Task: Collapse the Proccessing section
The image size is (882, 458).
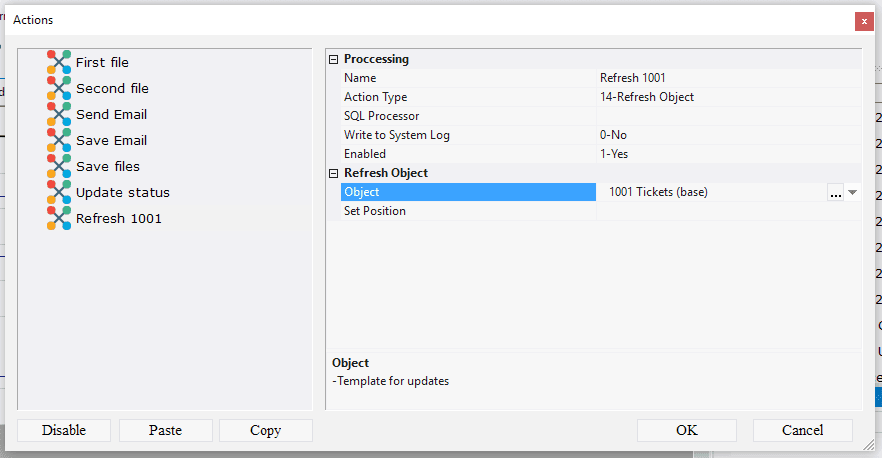Action: point(334,59)
